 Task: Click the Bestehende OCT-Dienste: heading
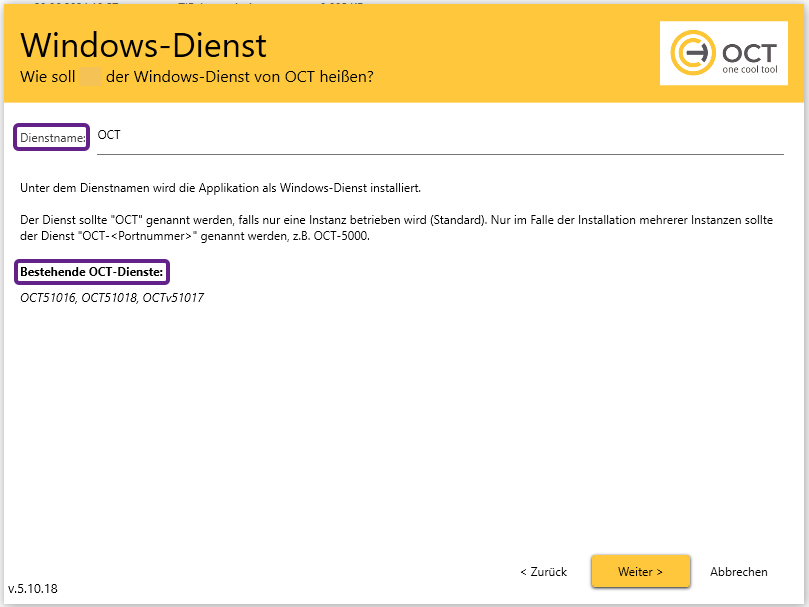point(91,272)
